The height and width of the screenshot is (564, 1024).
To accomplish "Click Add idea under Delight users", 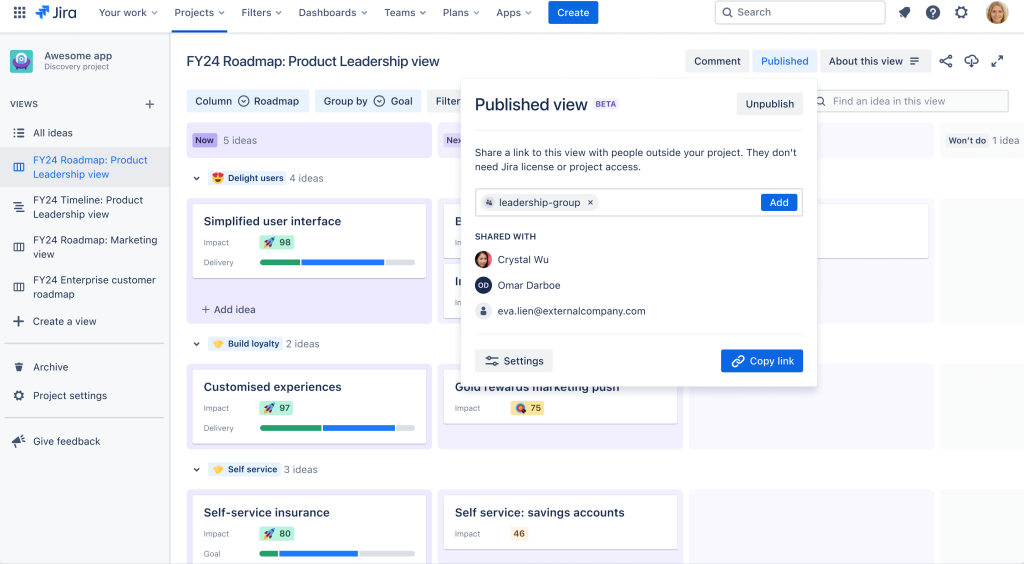I will coord(229,309).
